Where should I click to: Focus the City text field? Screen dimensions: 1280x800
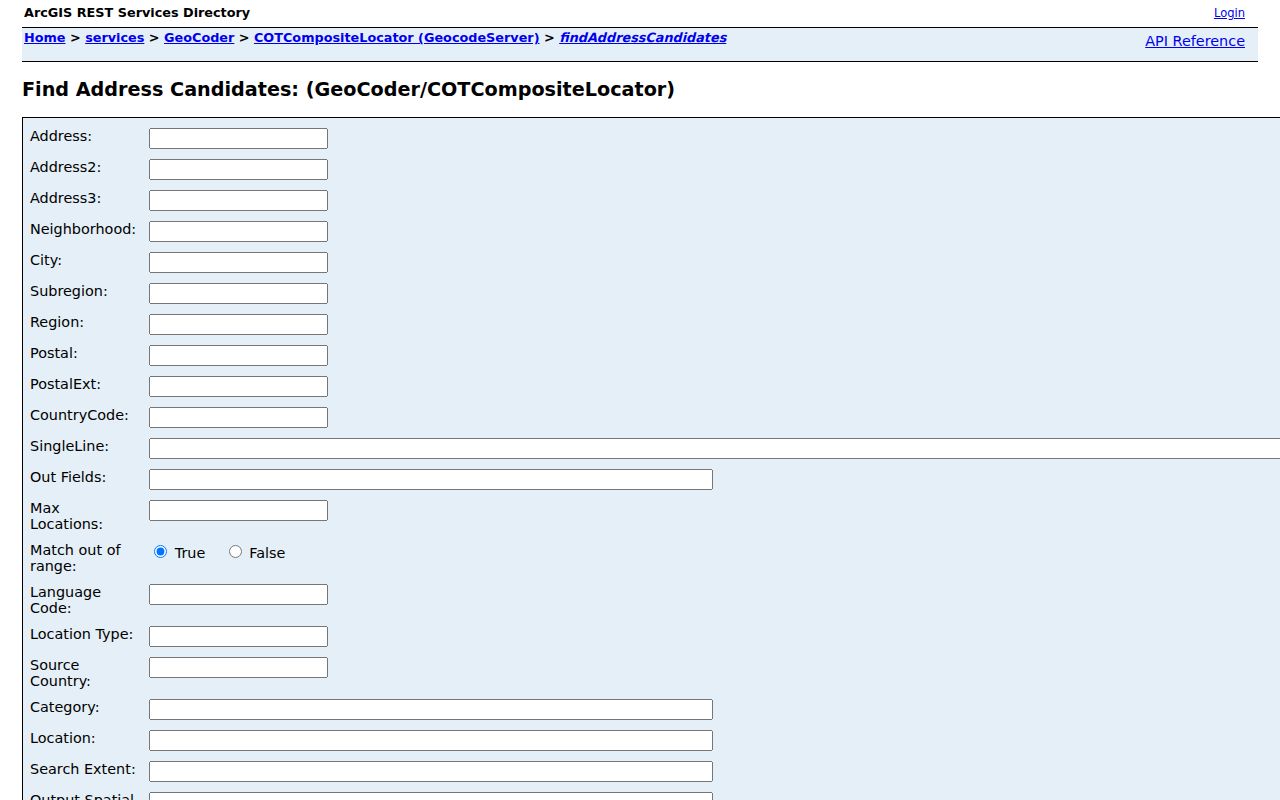(x=238, y=263)
